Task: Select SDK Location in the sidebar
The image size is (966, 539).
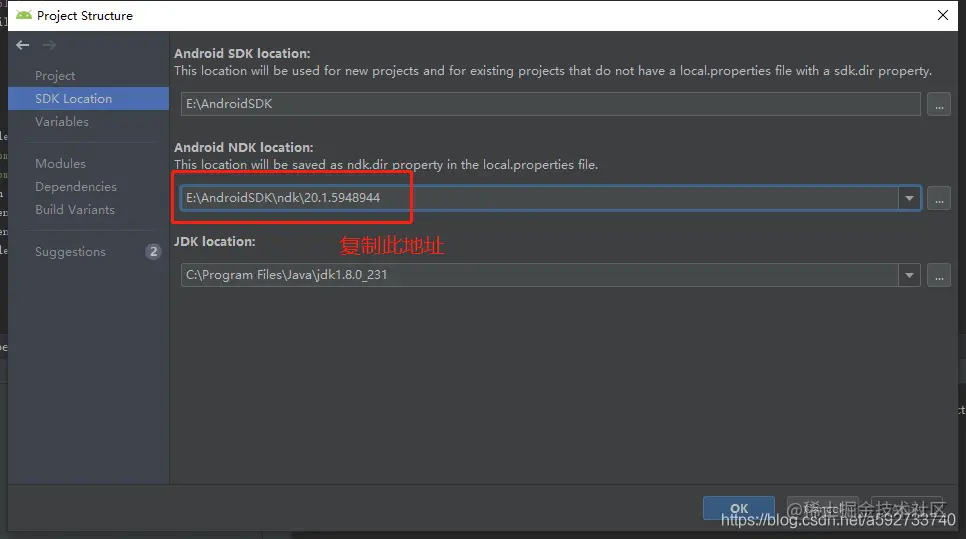Action: click(89, 99)
